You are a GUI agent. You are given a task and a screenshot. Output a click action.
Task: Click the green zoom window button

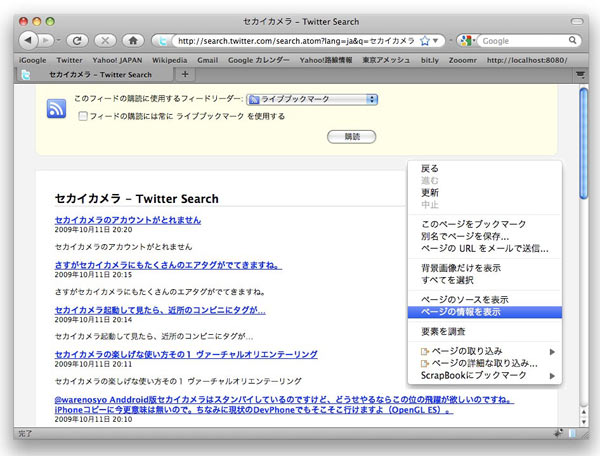pos(50,21)
